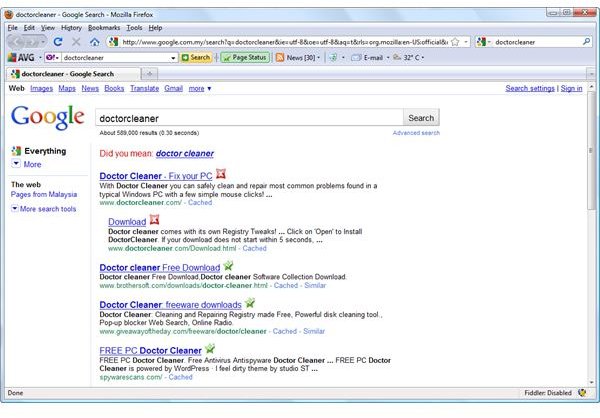Click the AVG toolbar logo
Image resolution: width=600 pixels, height=418 pixels.
pyautogui.click(x=21, y=57)
